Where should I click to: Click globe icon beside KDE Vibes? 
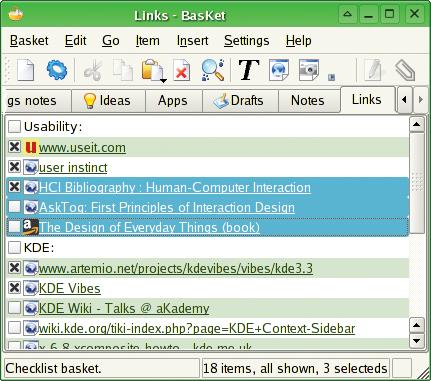(30, 288)
